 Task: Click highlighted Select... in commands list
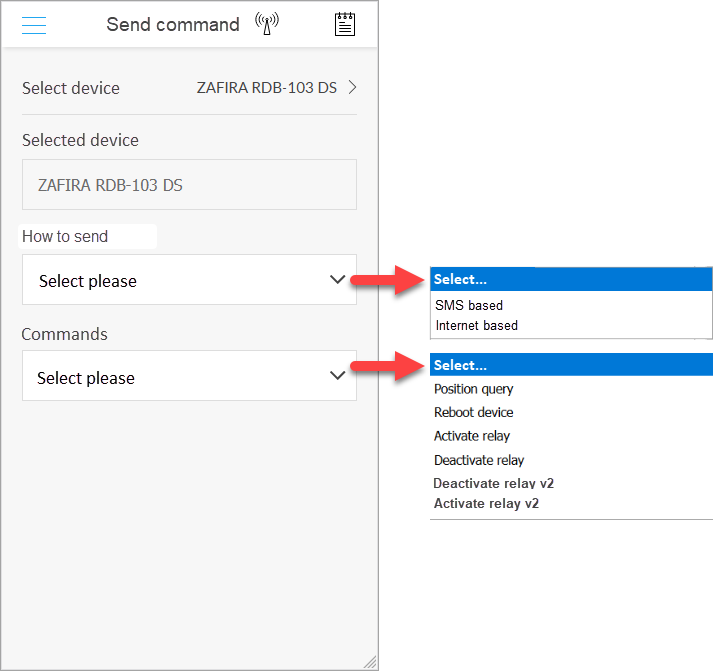click(571, 365)
